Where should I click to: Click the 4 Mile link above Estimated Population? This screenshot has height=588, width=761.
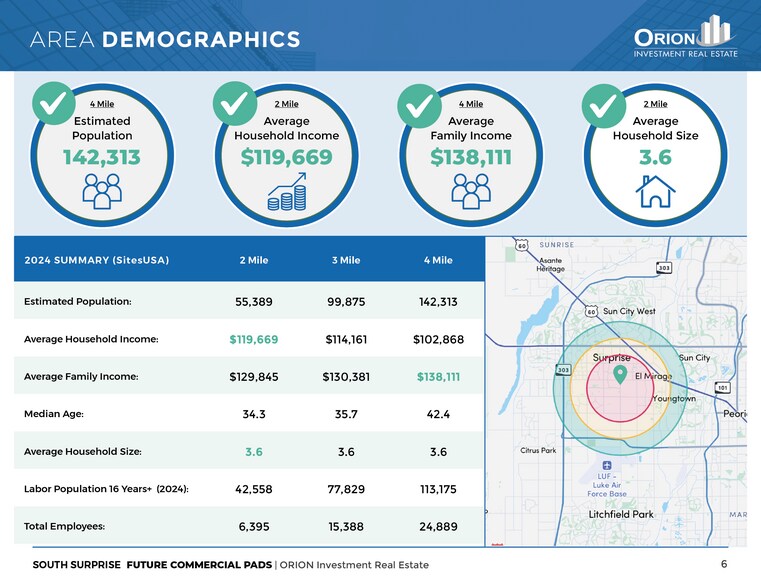point(102,103)
